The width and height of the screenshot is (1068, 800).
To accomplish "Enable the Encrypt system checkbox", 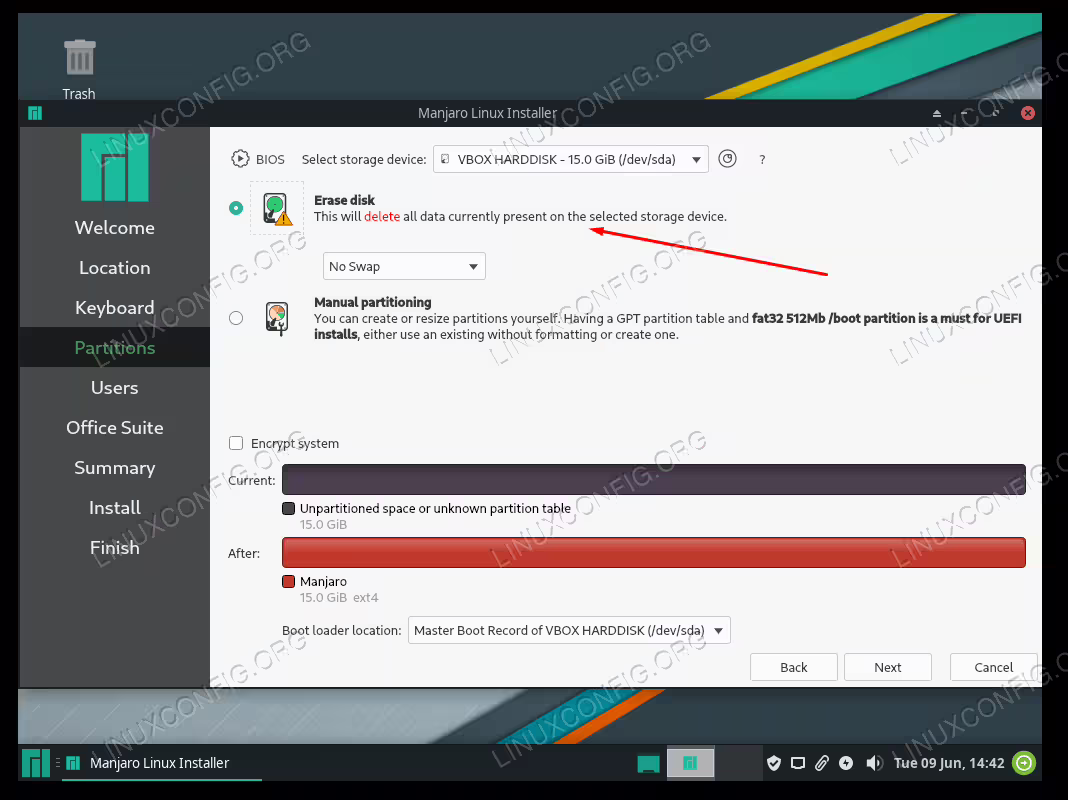I will point(236,443).
